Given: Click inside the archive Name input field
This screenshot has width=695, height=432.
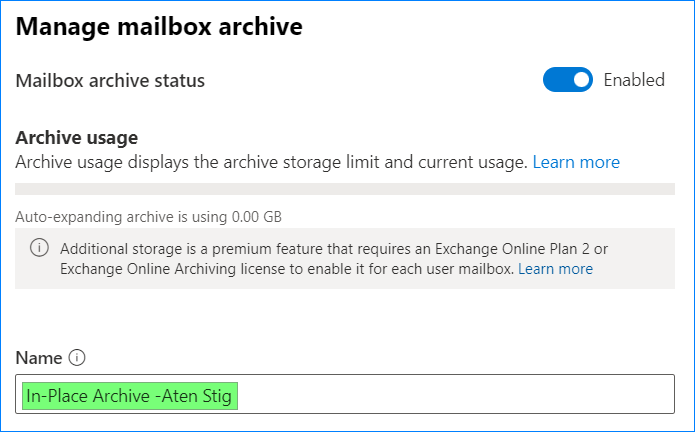Looking at the screenshot, I should tap(345, 394).
